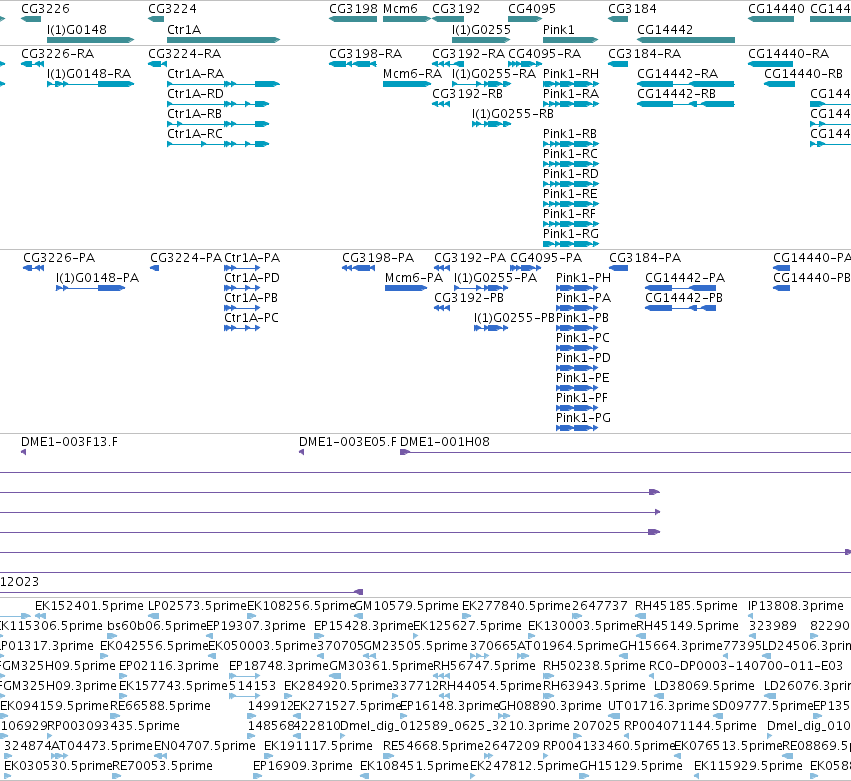Select transcript CG3184-RA
Viewport: 851px width, 781px height.
click(x=618, y=64)
